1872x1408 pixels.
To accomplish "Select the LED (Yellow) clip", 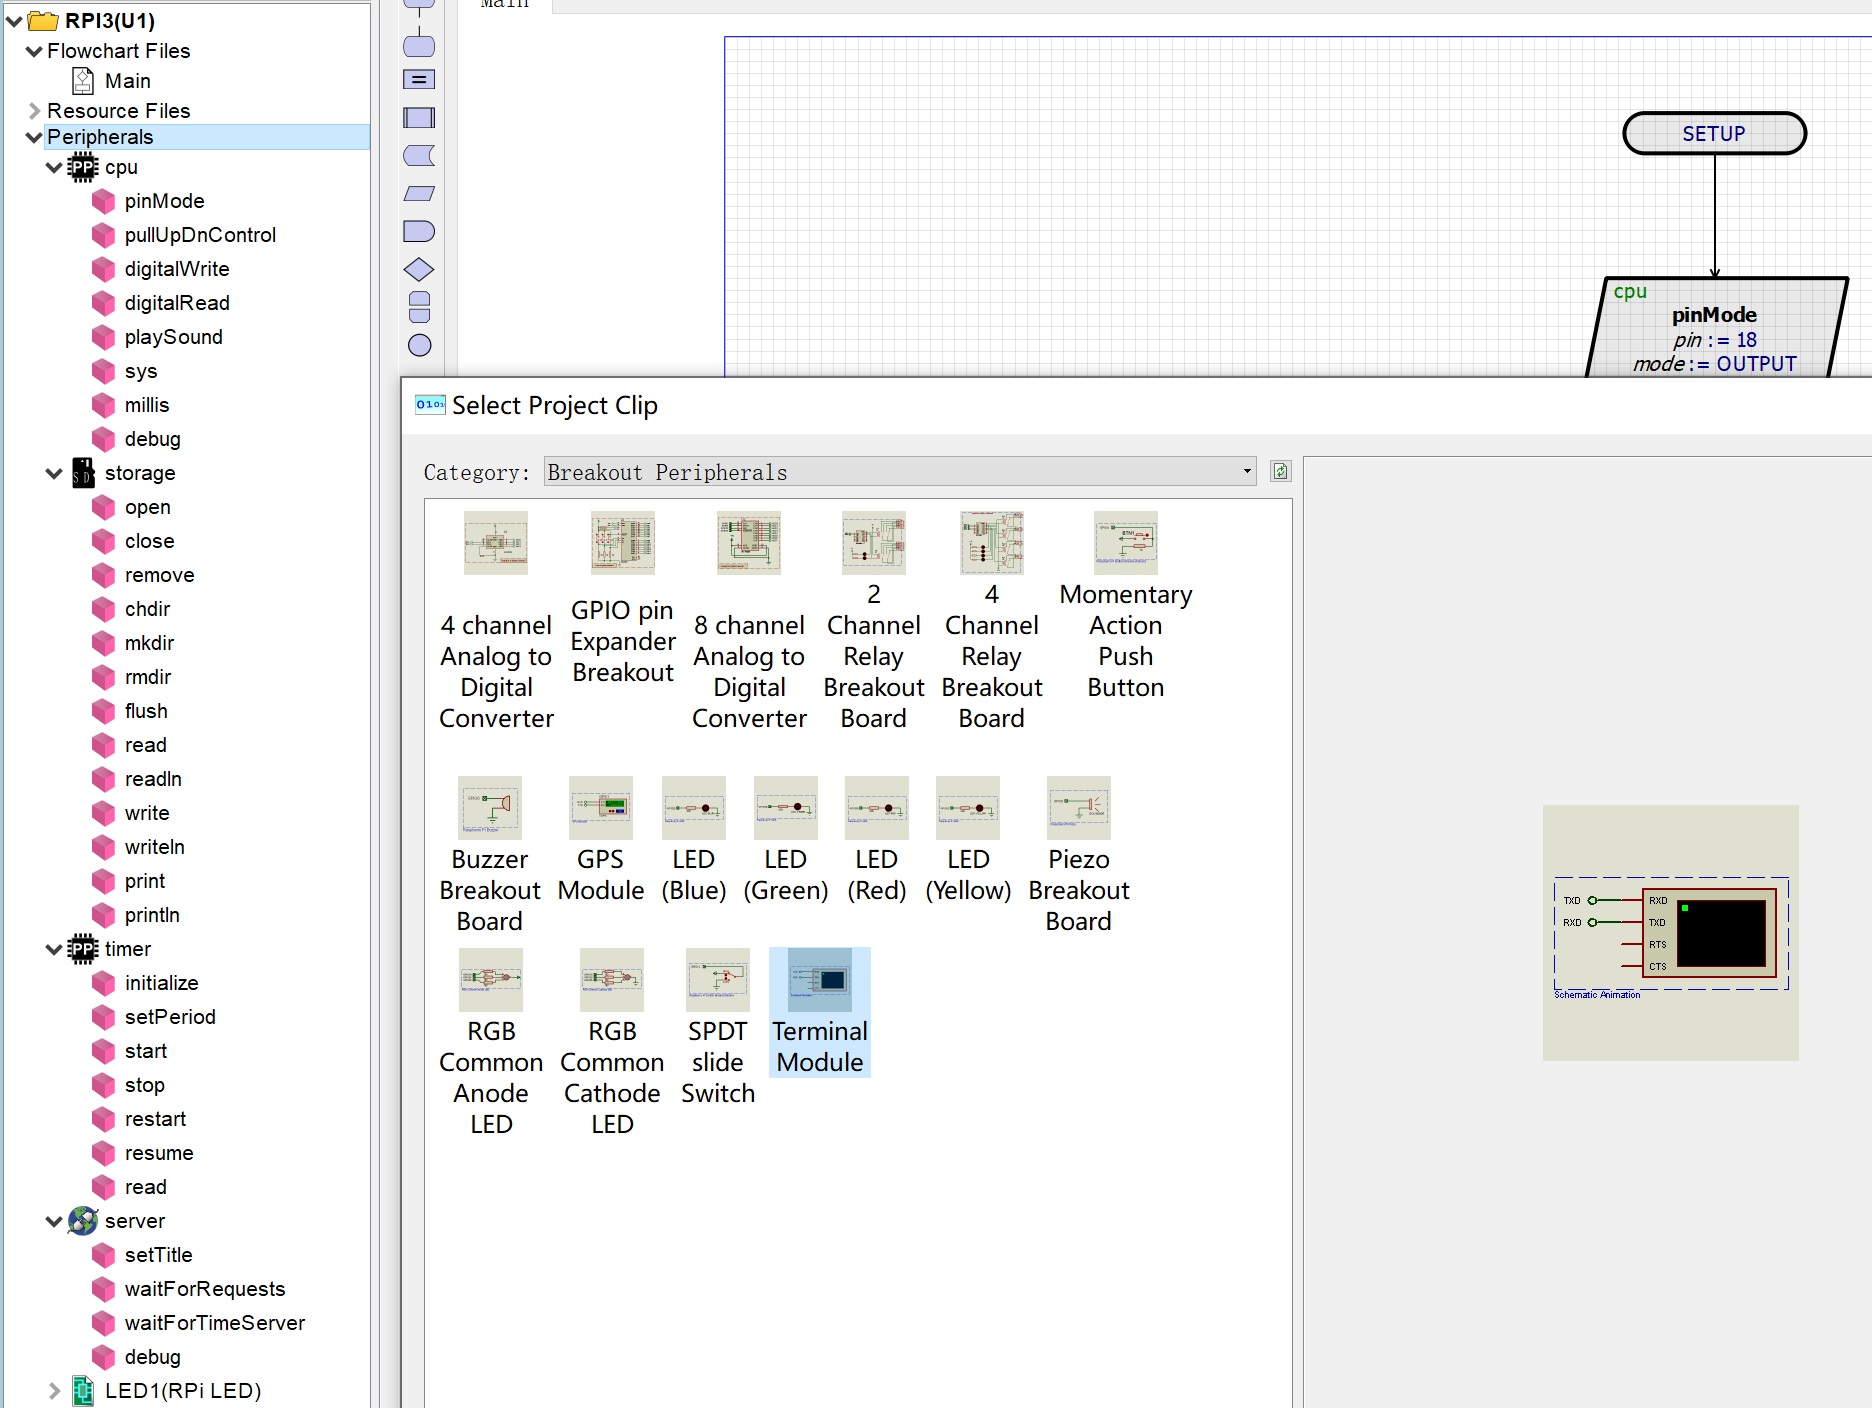I will click(x=968, y=839).
